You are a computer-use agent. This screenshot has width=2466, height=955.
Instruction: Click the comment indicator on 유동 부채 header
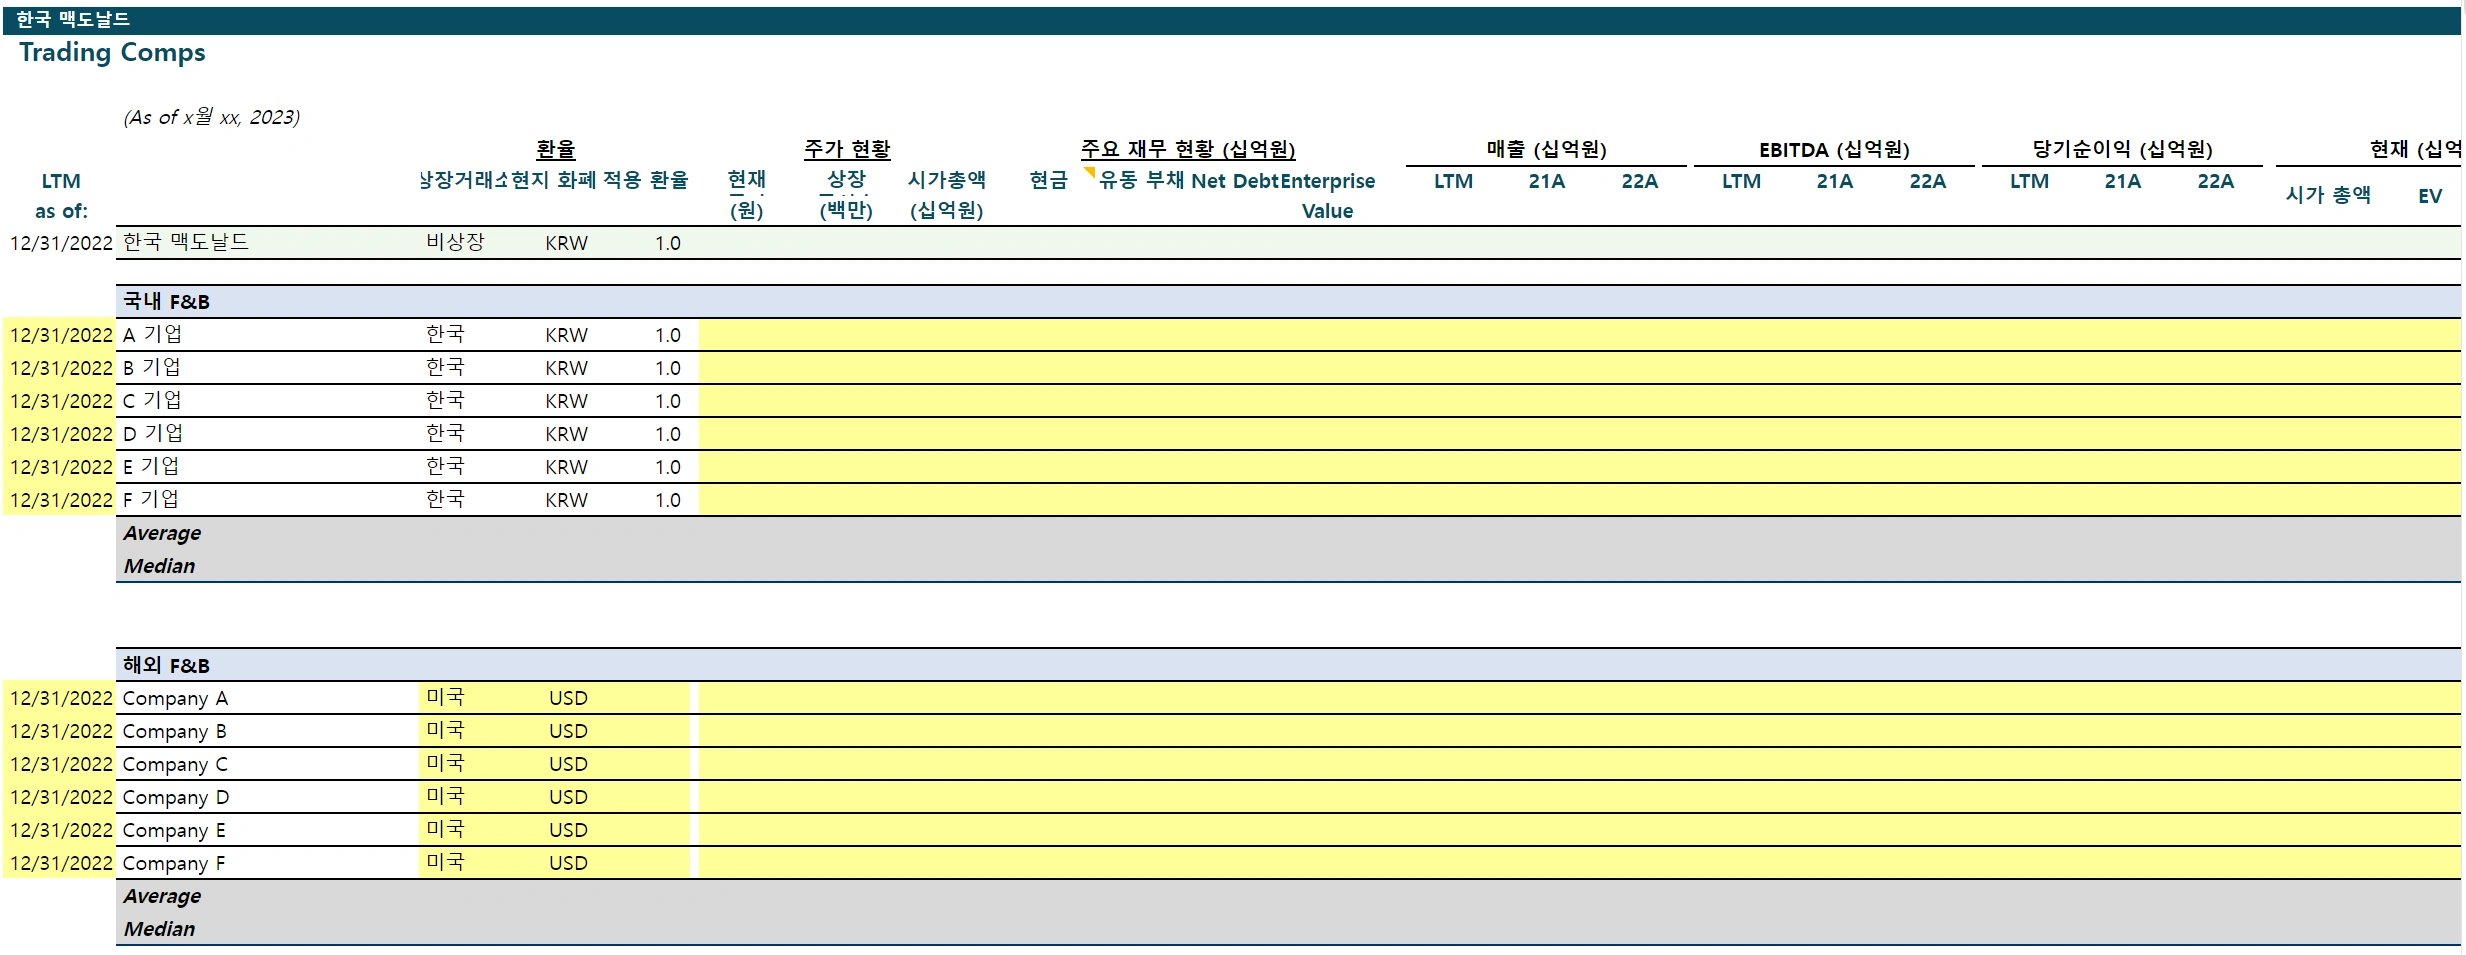point(1090,173)
